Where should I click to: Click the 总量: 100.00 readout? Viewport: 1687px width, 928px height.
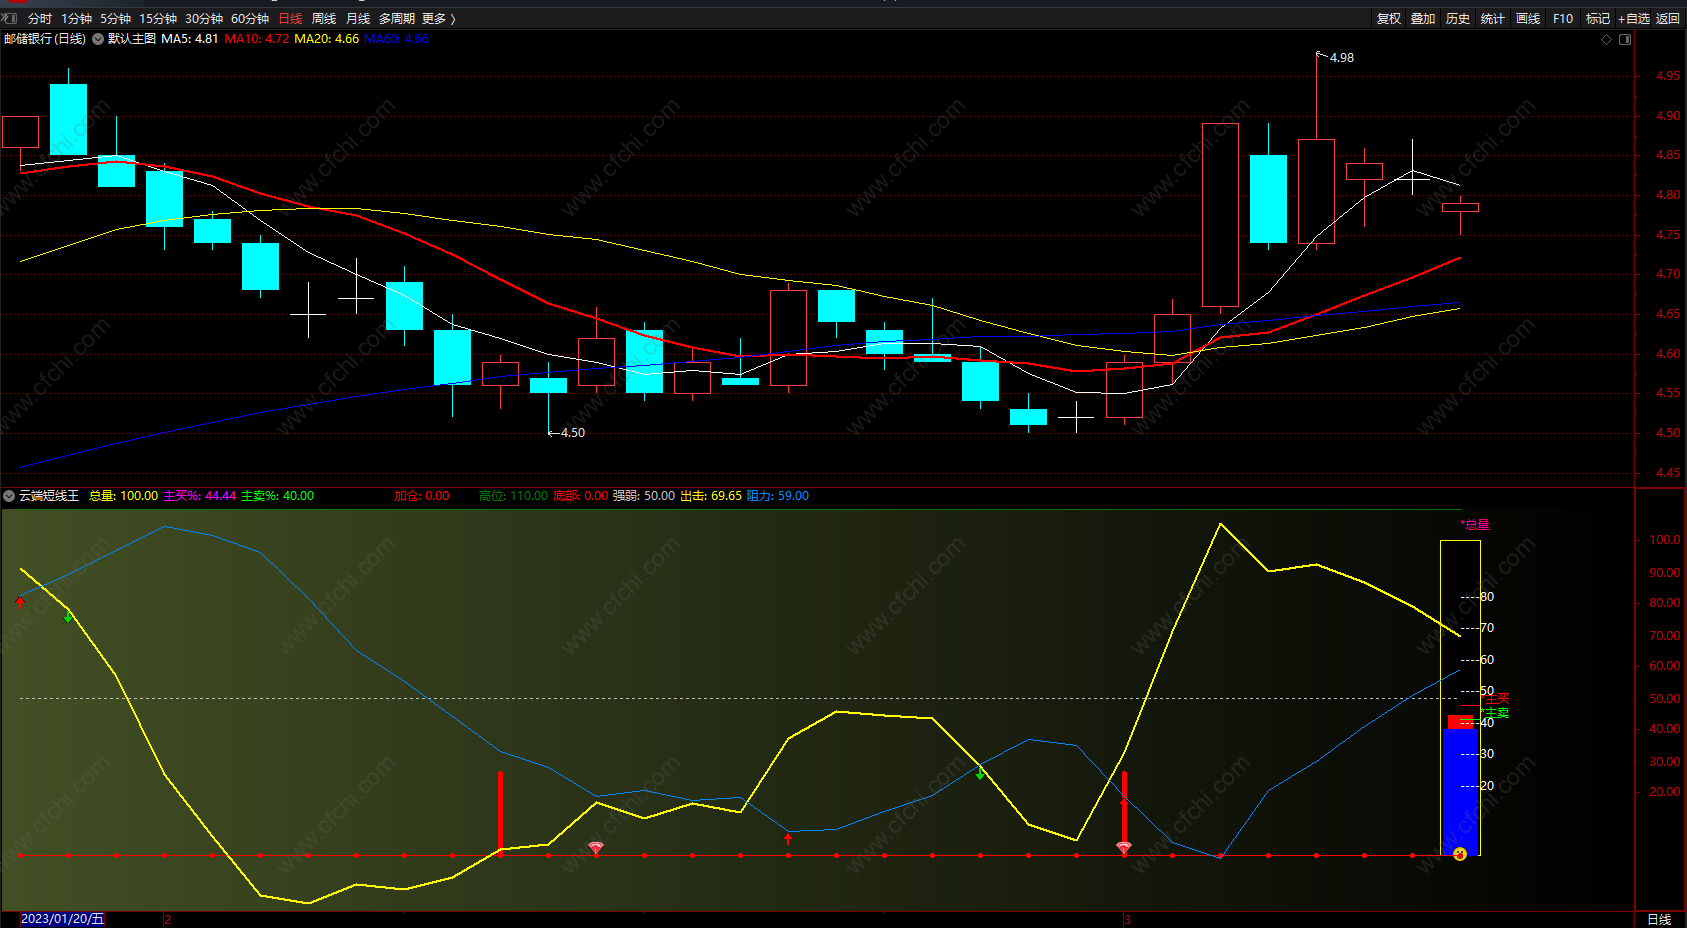pyautogui.click(x=124, y=496)
